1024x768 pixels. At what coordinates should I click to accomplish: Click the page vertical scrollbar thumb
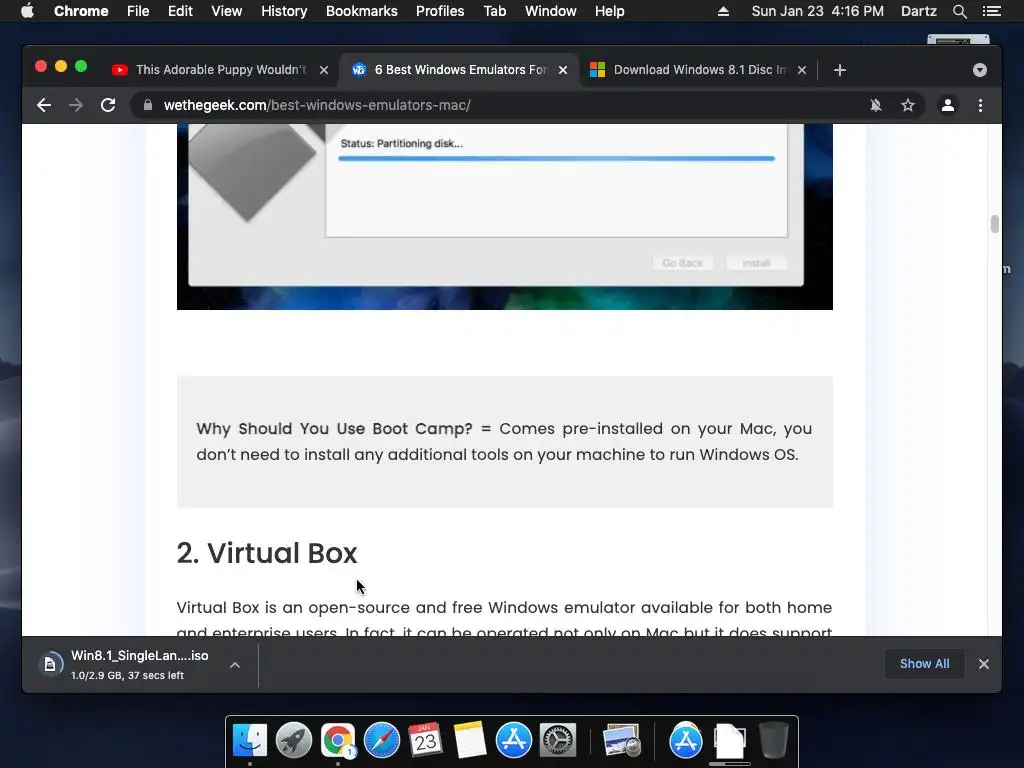994,224
